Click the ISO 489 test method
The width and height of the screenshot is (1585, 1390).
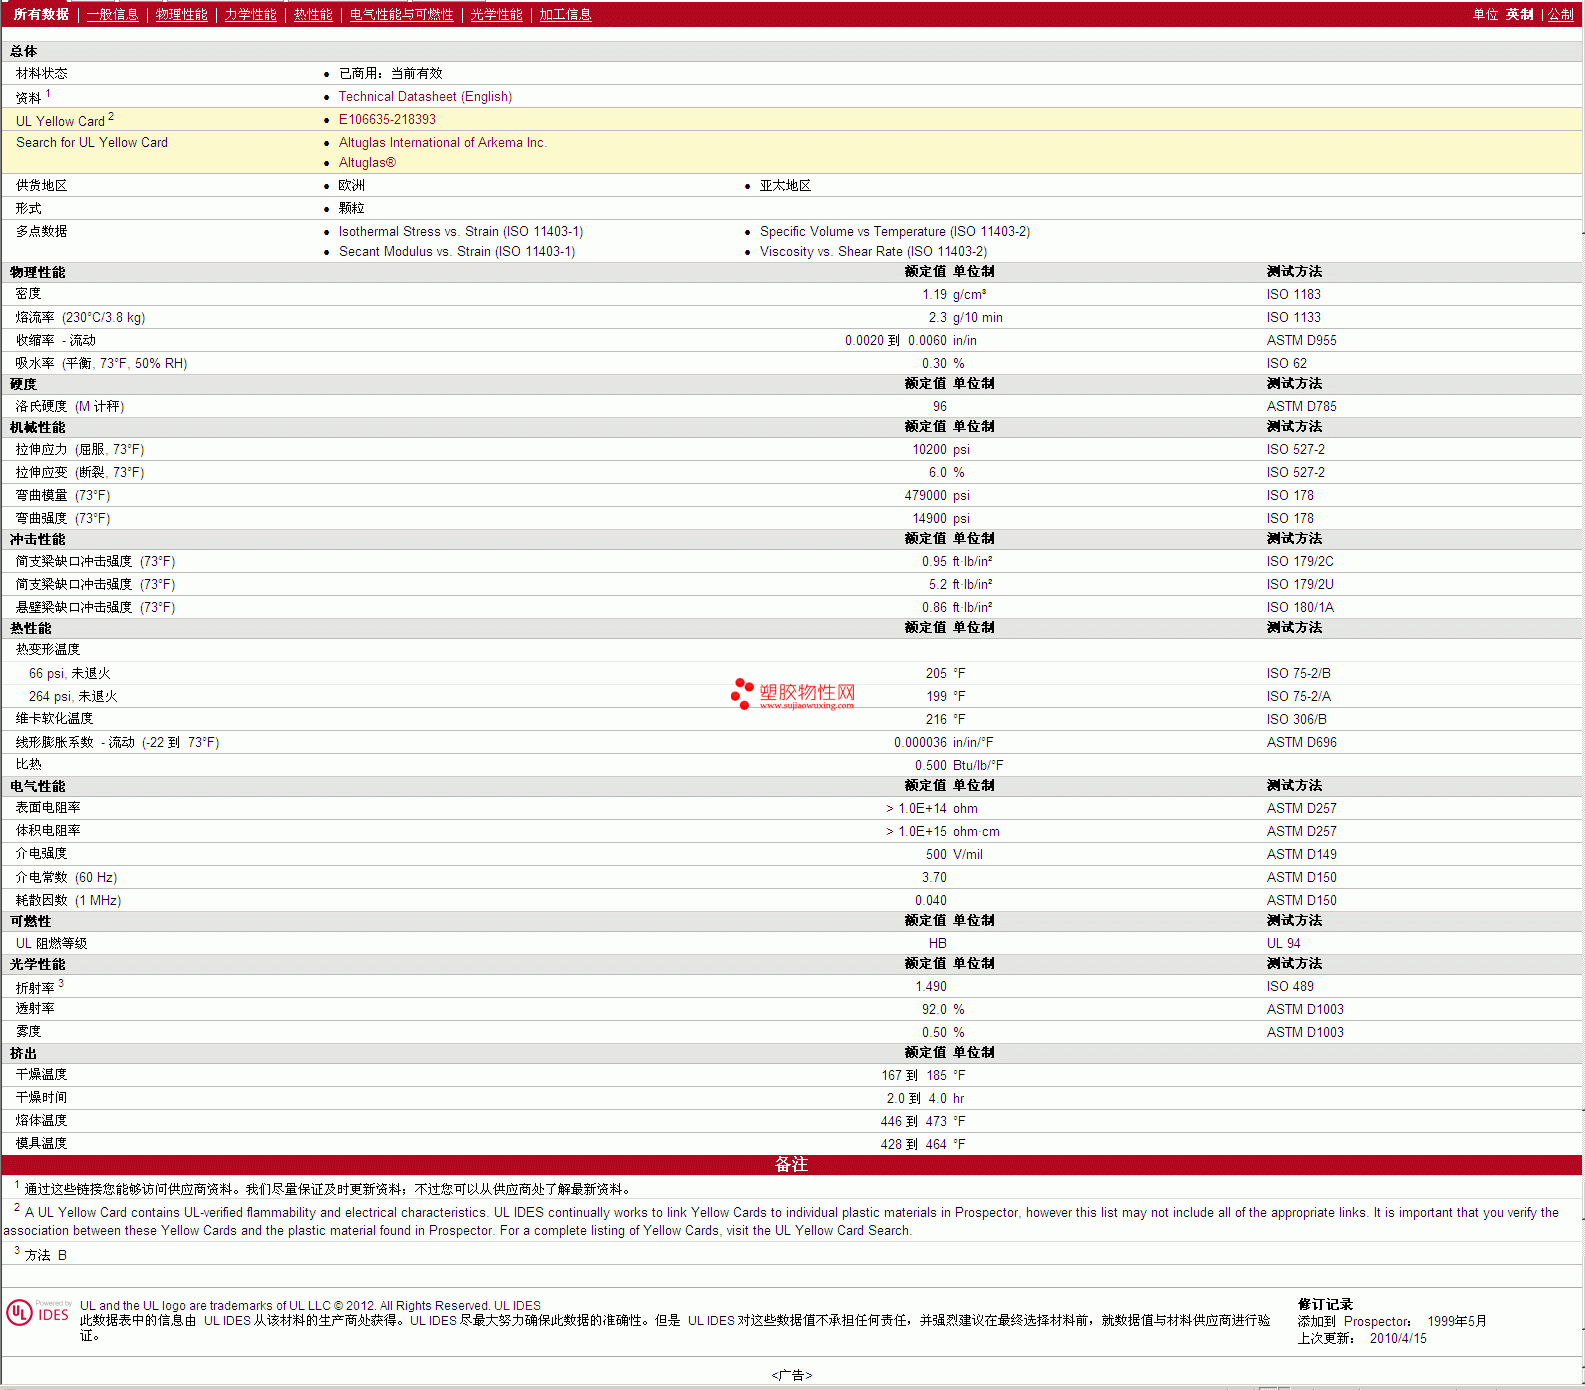[x=1290, y=986]
